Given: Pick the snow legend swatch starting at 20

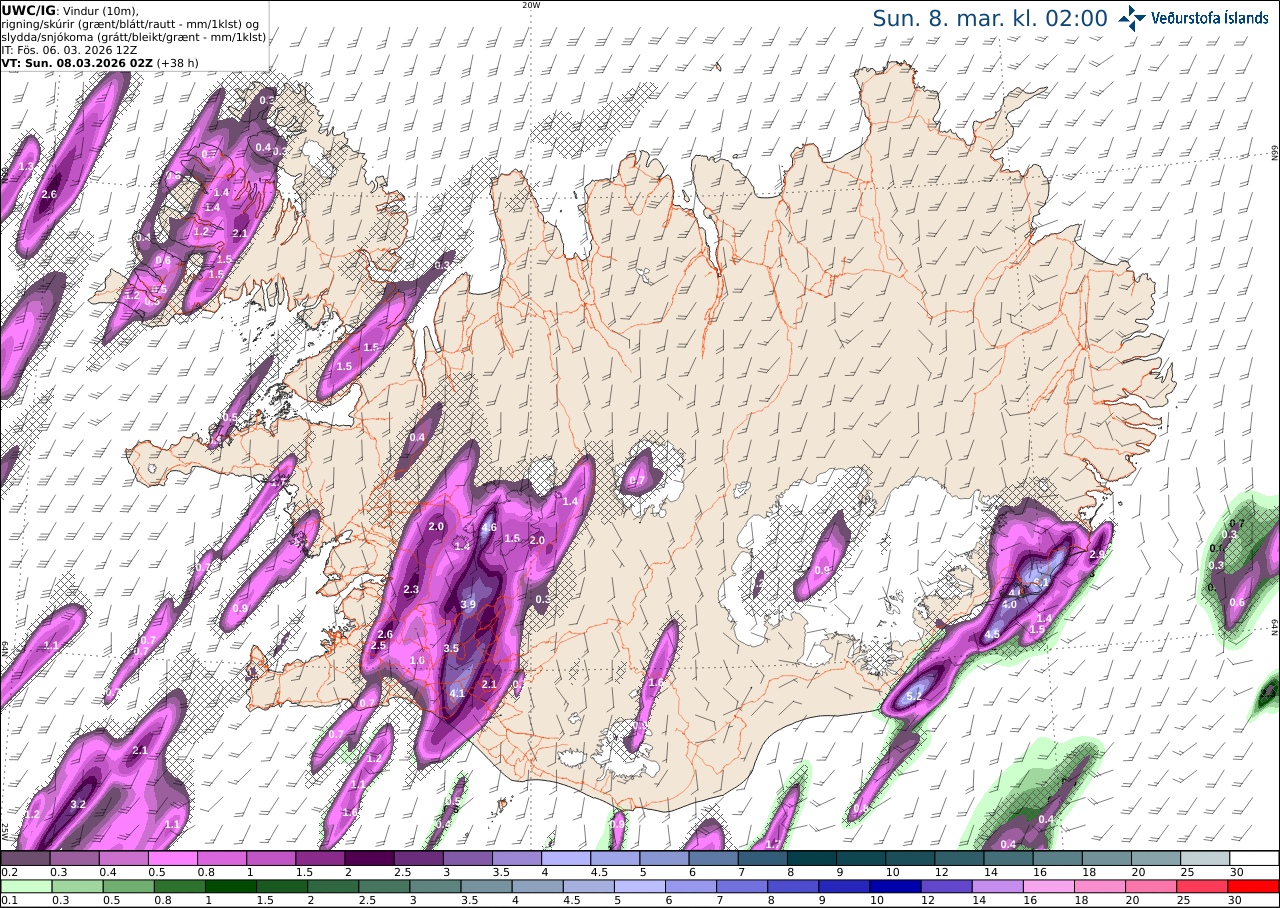Looking at the screenshot, I should pyautogui.click(x=1156, y=858).
